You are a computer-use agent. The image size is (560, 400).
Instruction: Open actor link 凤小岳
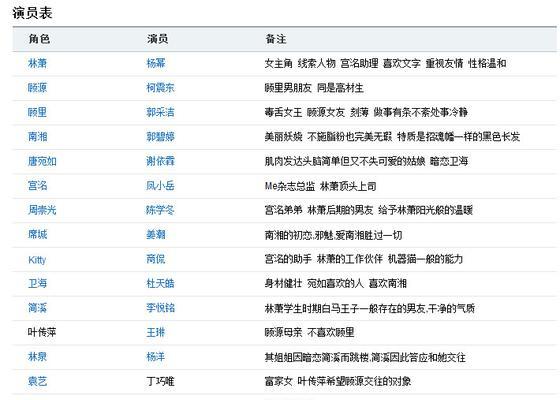(160, 186)
